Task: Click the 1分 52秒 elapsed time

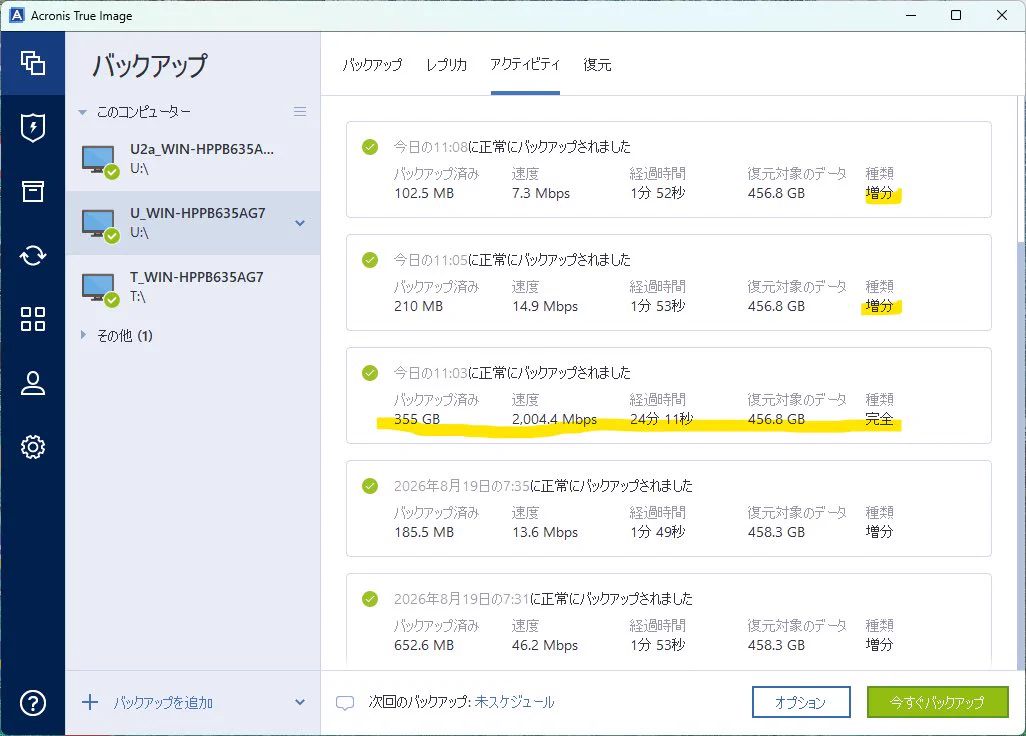Action: (x=658, y=194)
